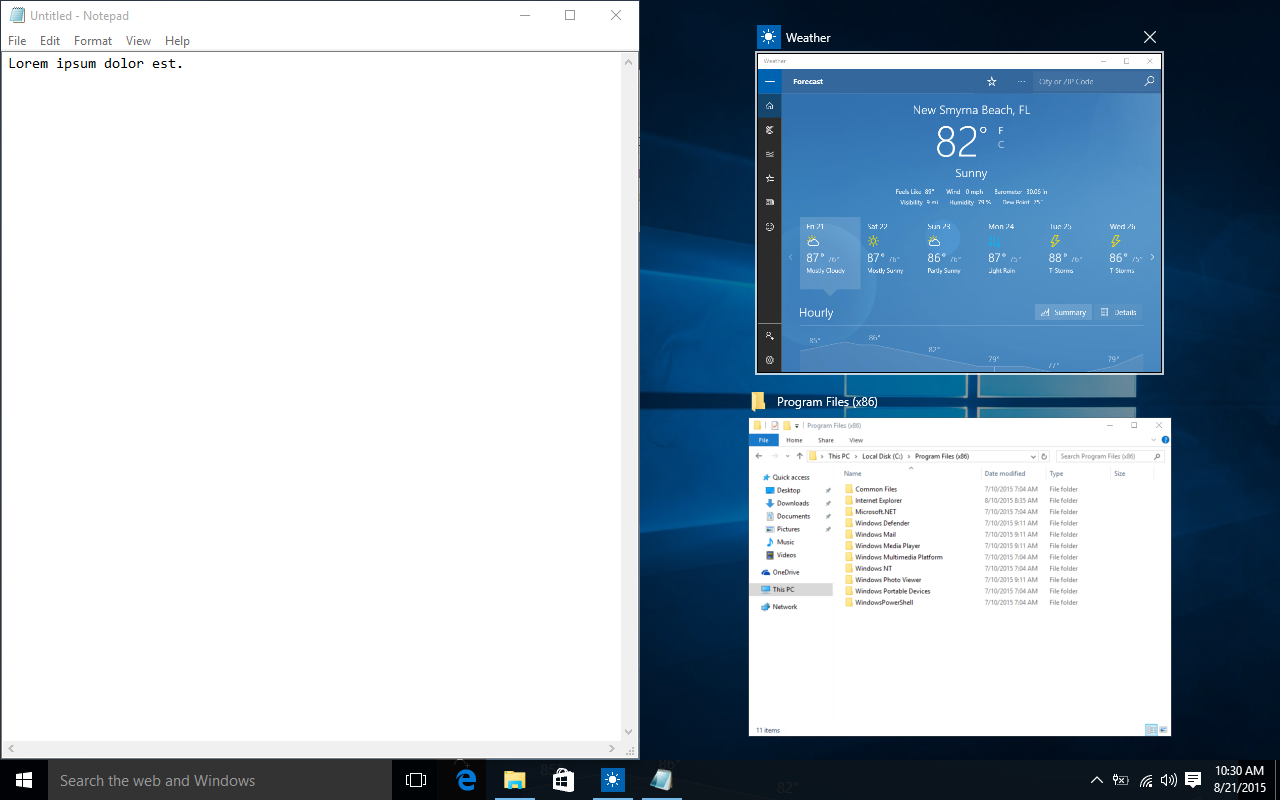
Task: Click previous-days arrow beside Fri 21 forecast
Action: [790, 257]
